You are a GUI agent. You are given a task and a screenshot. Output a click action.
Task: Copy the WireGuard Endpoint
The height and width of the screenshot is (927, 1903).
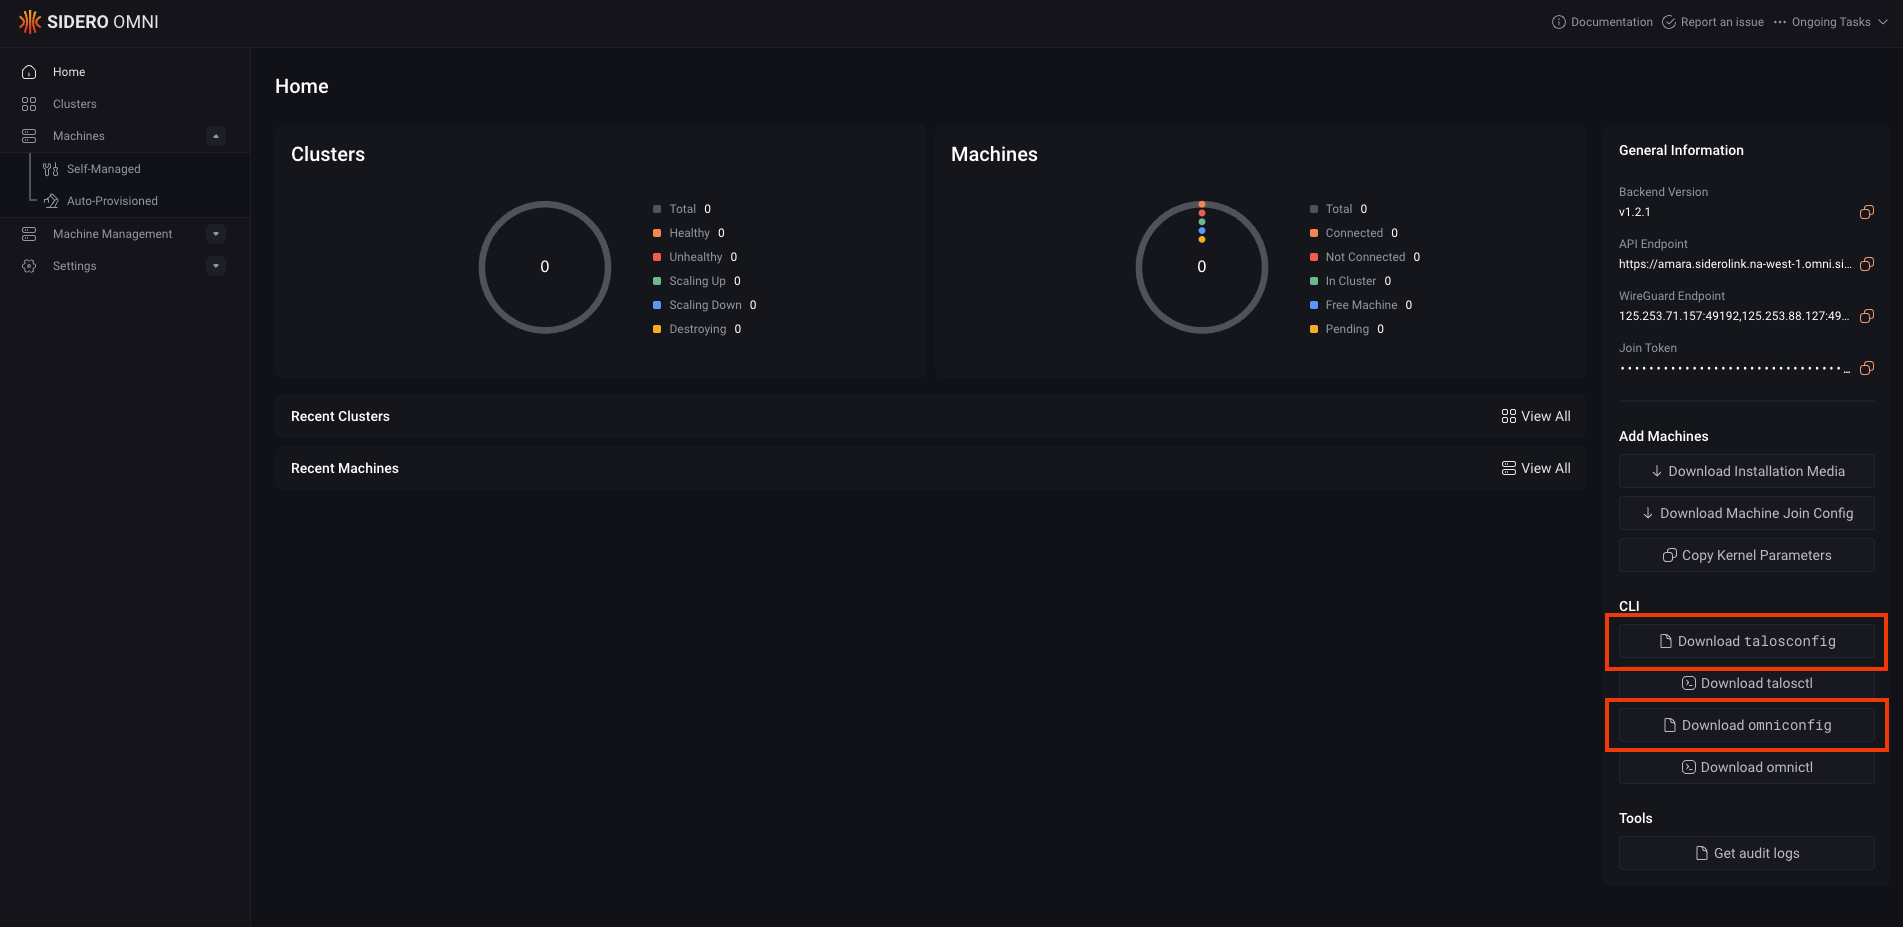pyautogui.click(x=1866, y=316)
